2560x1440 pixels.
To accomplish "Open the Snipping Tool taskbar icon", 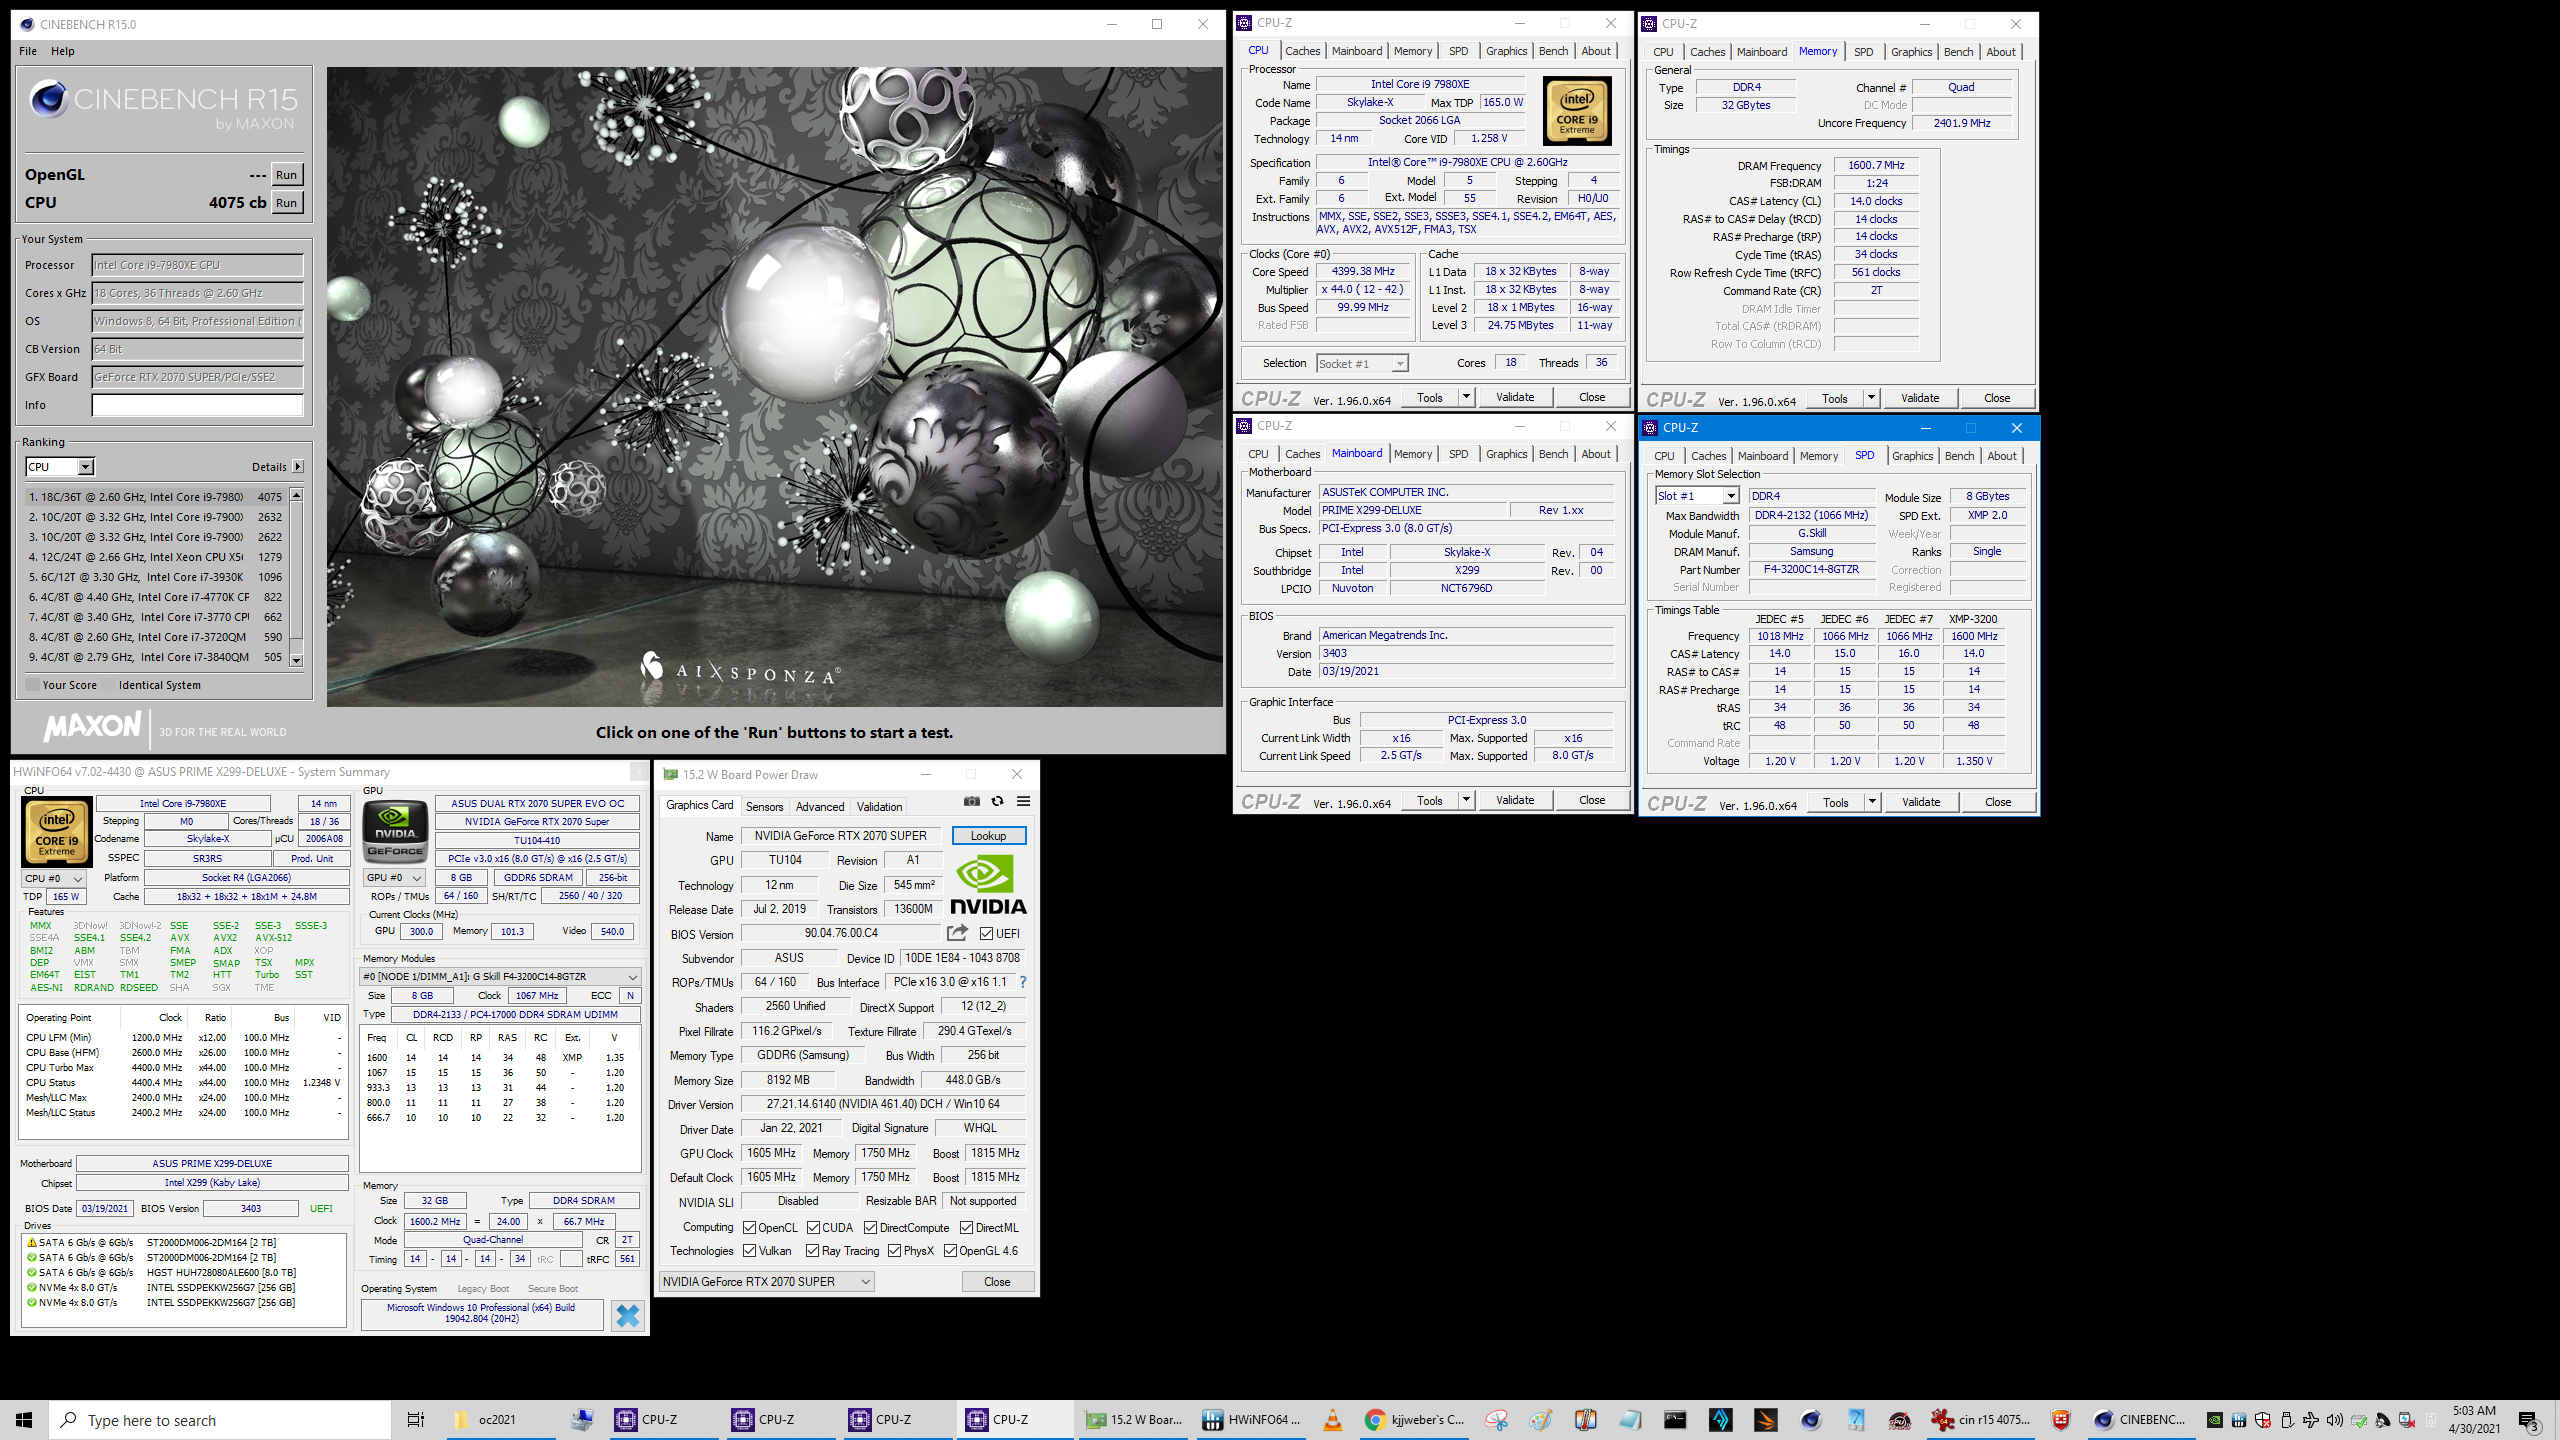I will (1497, 1420).
